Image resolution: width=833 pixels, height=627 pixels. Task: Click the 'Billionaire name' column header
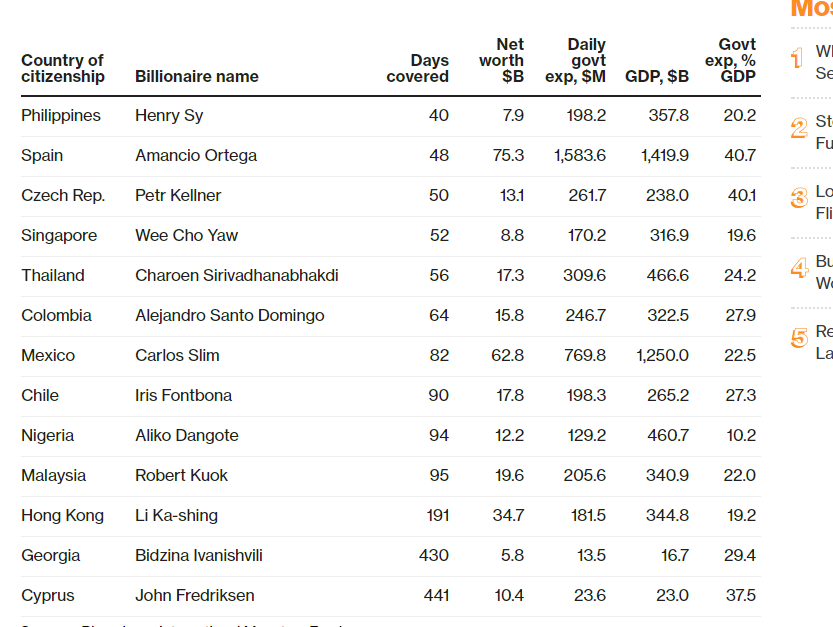196,76
